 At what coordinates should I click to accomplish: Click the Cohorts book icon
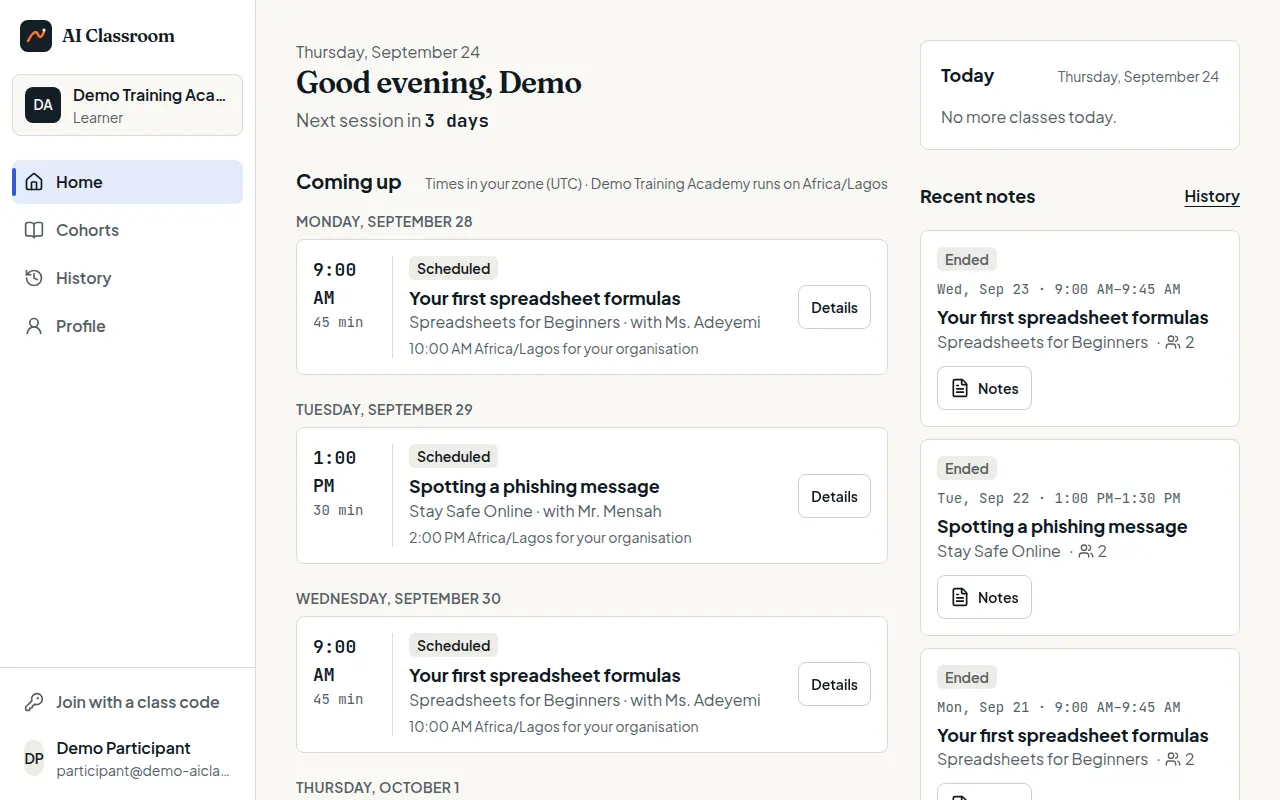point(34,230)
